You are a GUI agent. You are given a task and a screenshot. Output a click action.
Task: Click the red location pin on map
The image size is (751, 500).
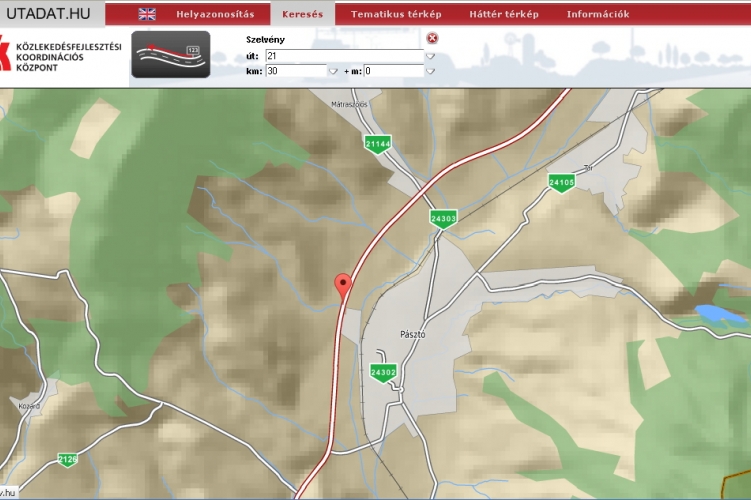pyautogui.click(x=344, y=284)
